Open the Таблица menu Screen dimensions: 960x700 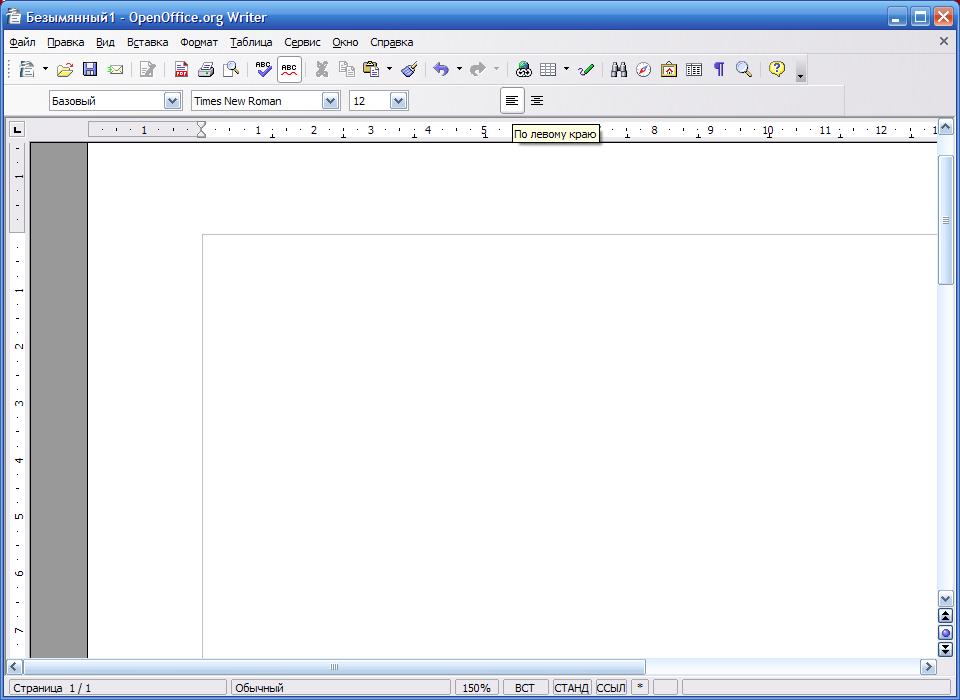[x=251, y=42]
